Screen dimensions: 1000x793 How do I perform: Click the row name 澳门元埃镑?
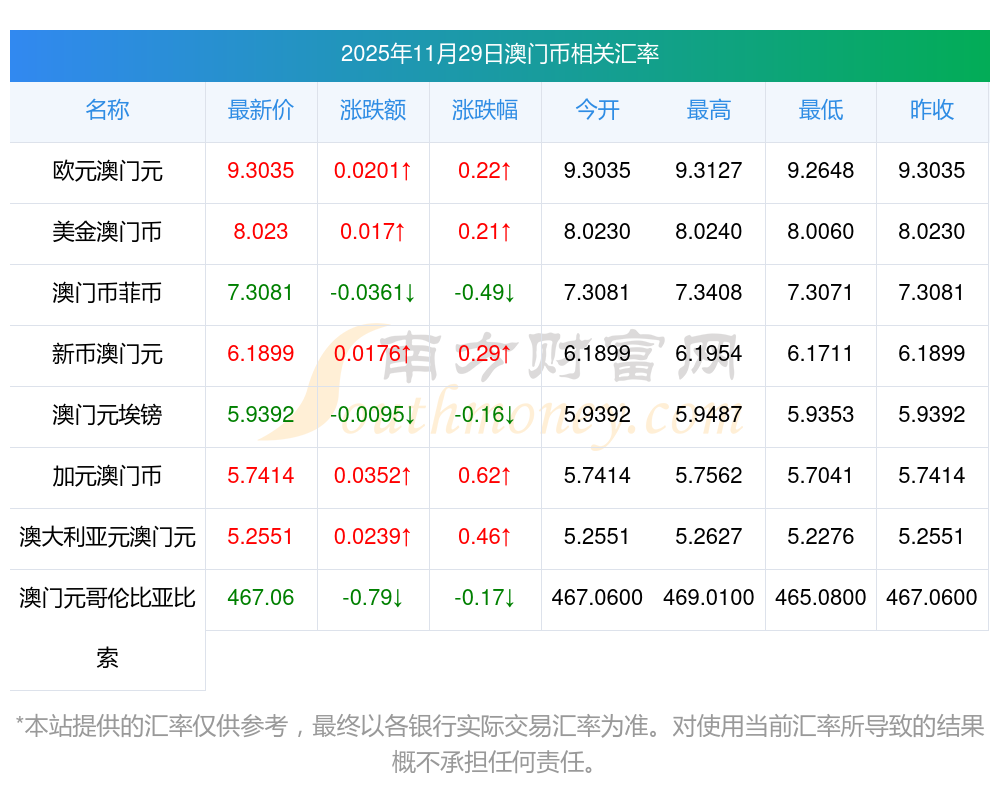tap(107, 415)
